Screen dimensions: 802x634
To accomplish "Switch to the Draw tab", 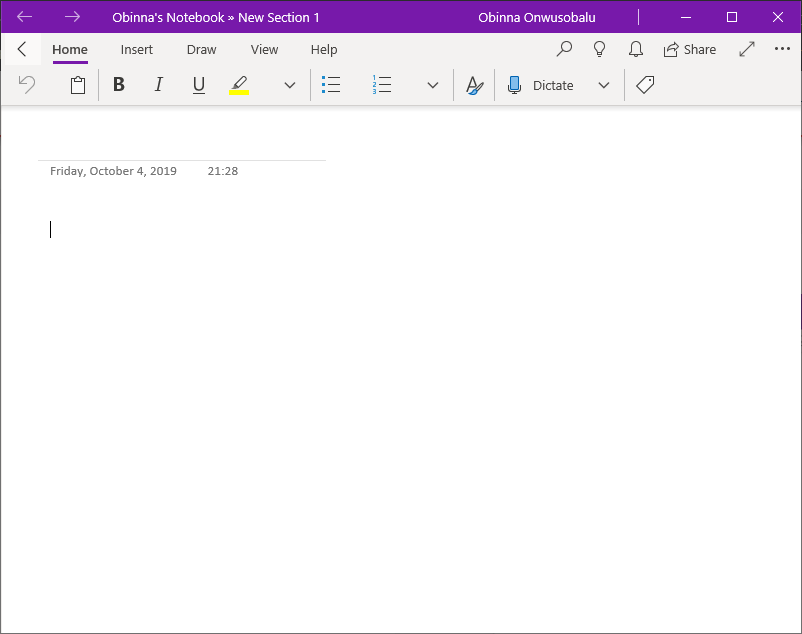I will (x=201, y=49).
